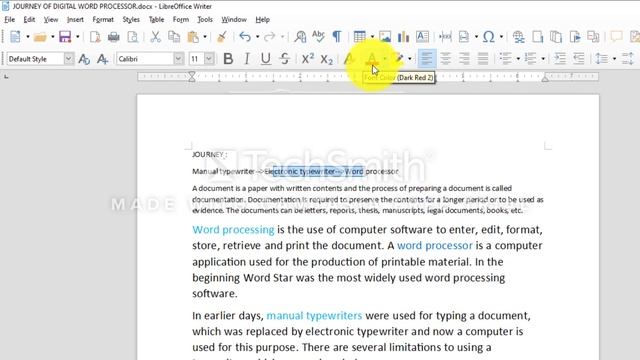
Task: Expand the font size 11 dropdown
Action: coord(209,59)
